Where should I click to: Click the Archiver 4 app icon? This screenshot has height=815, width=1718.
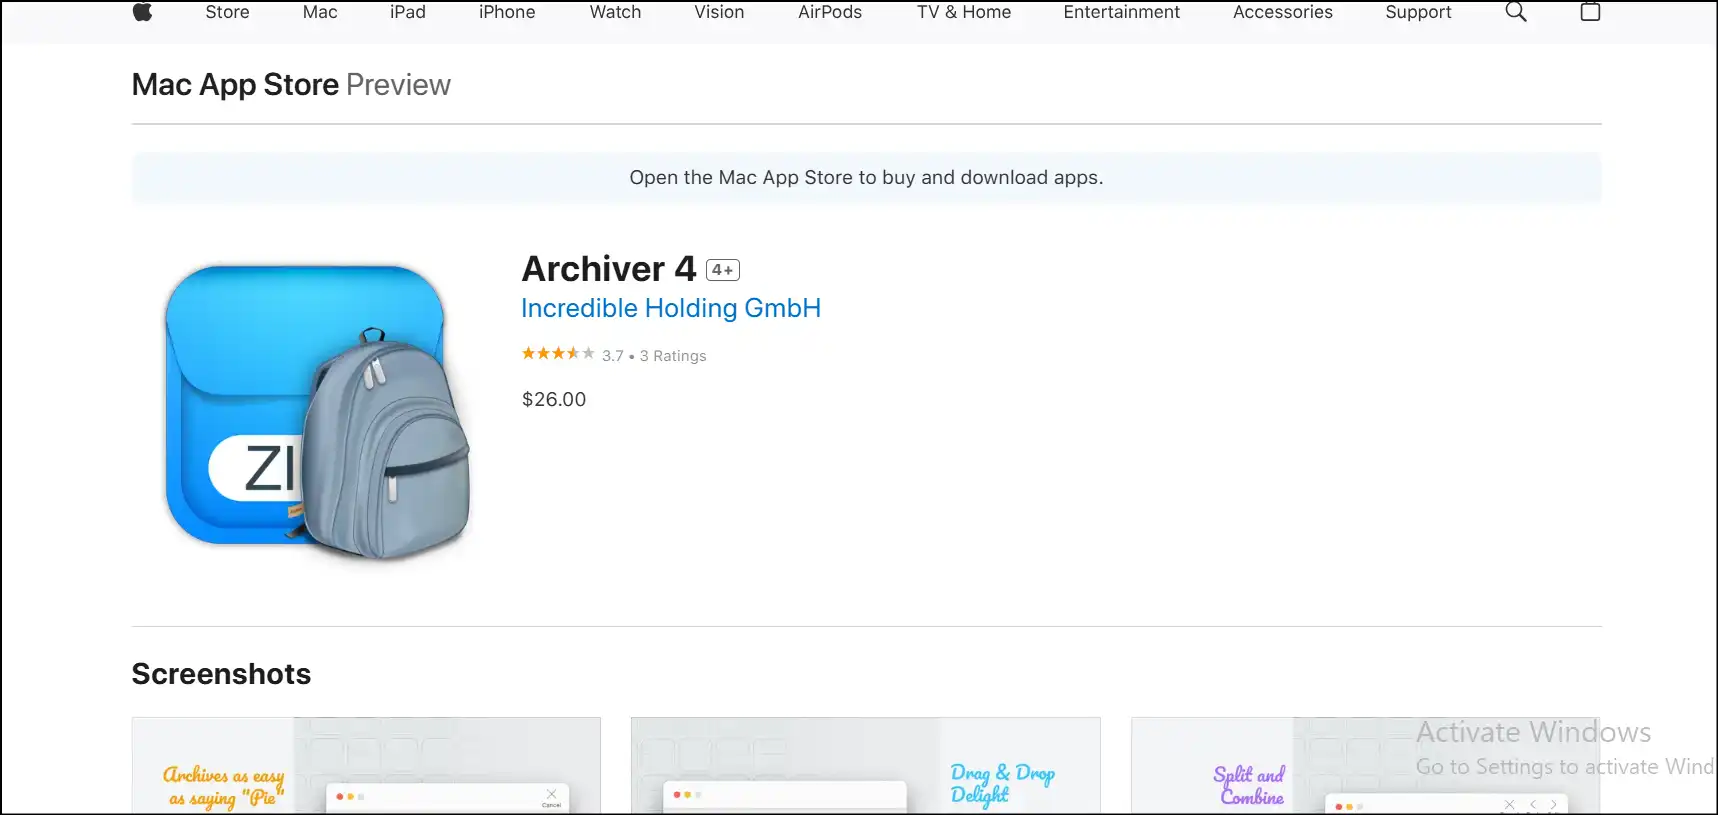[x=318, y=412]
